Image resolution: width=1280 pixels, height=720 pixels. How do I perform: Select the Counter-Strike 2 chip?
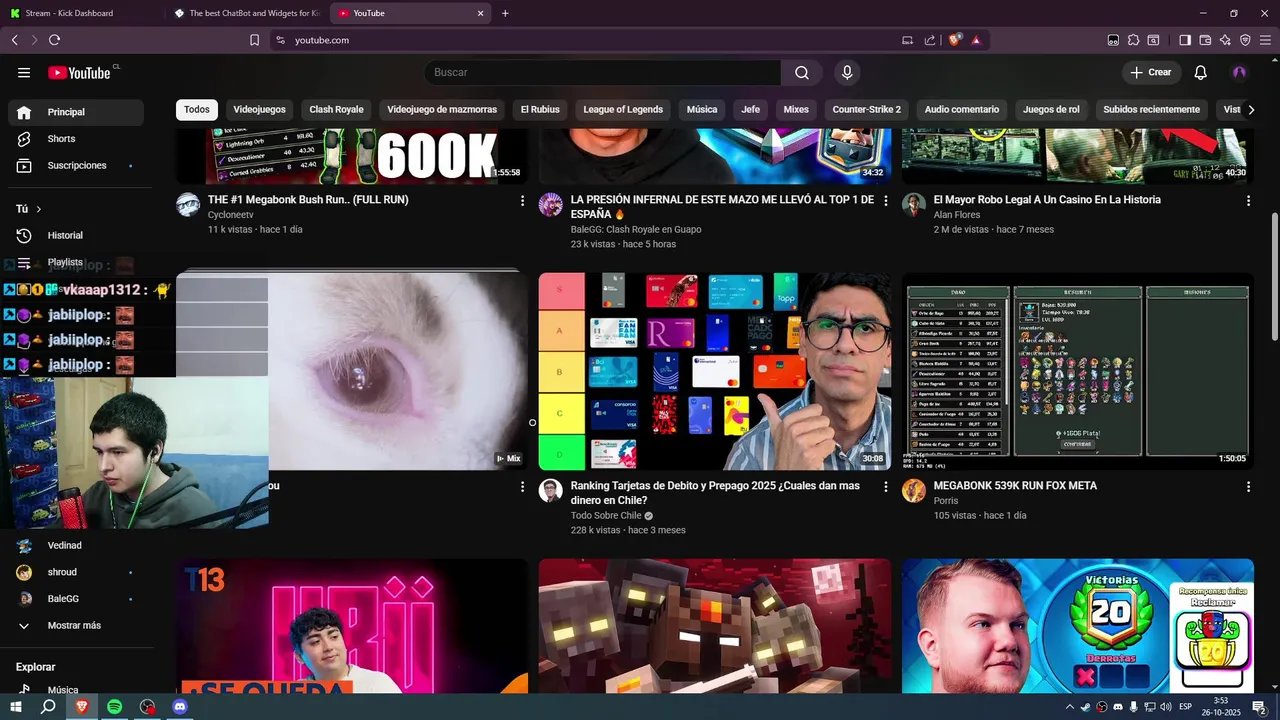click(x=867, y=109)
